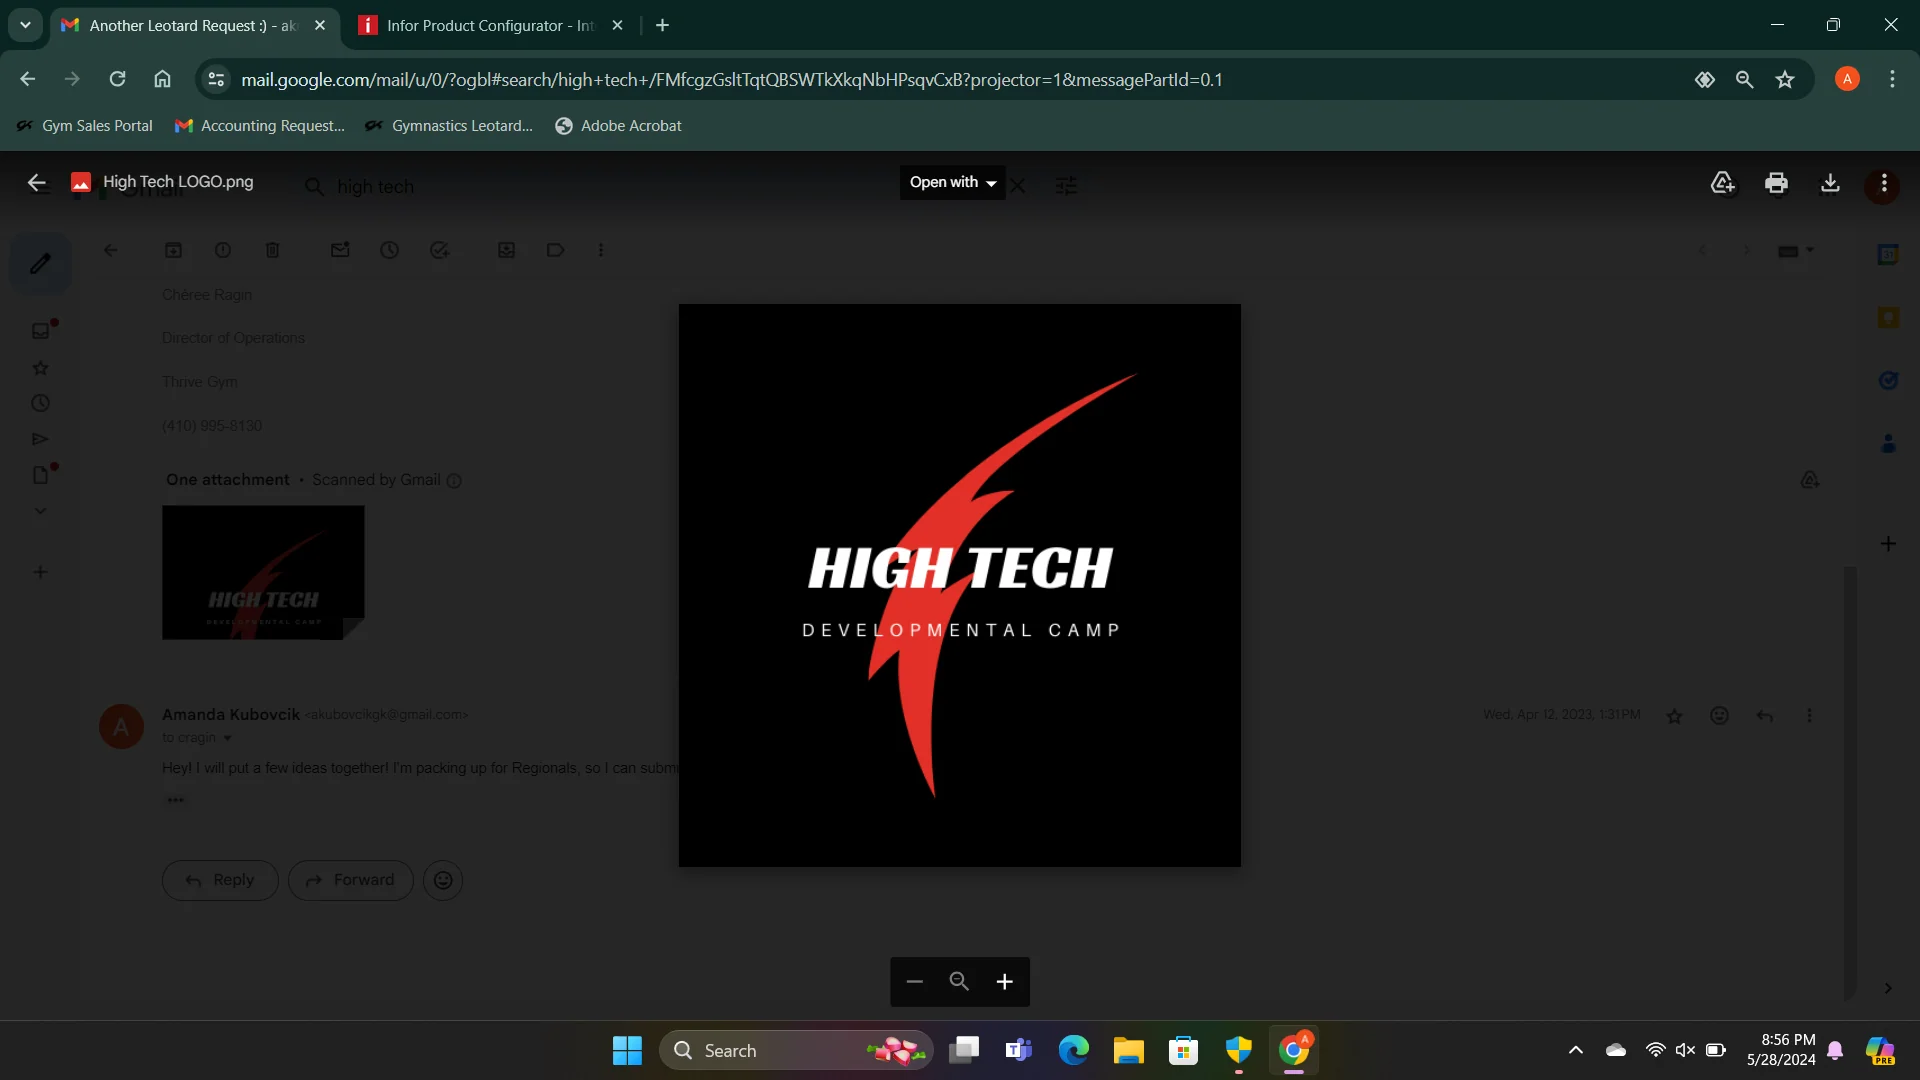Switch to Infor Product Configurator tab
Image resolution: width=1920 pixels, height=1080 pixels.
coord(490,26)
